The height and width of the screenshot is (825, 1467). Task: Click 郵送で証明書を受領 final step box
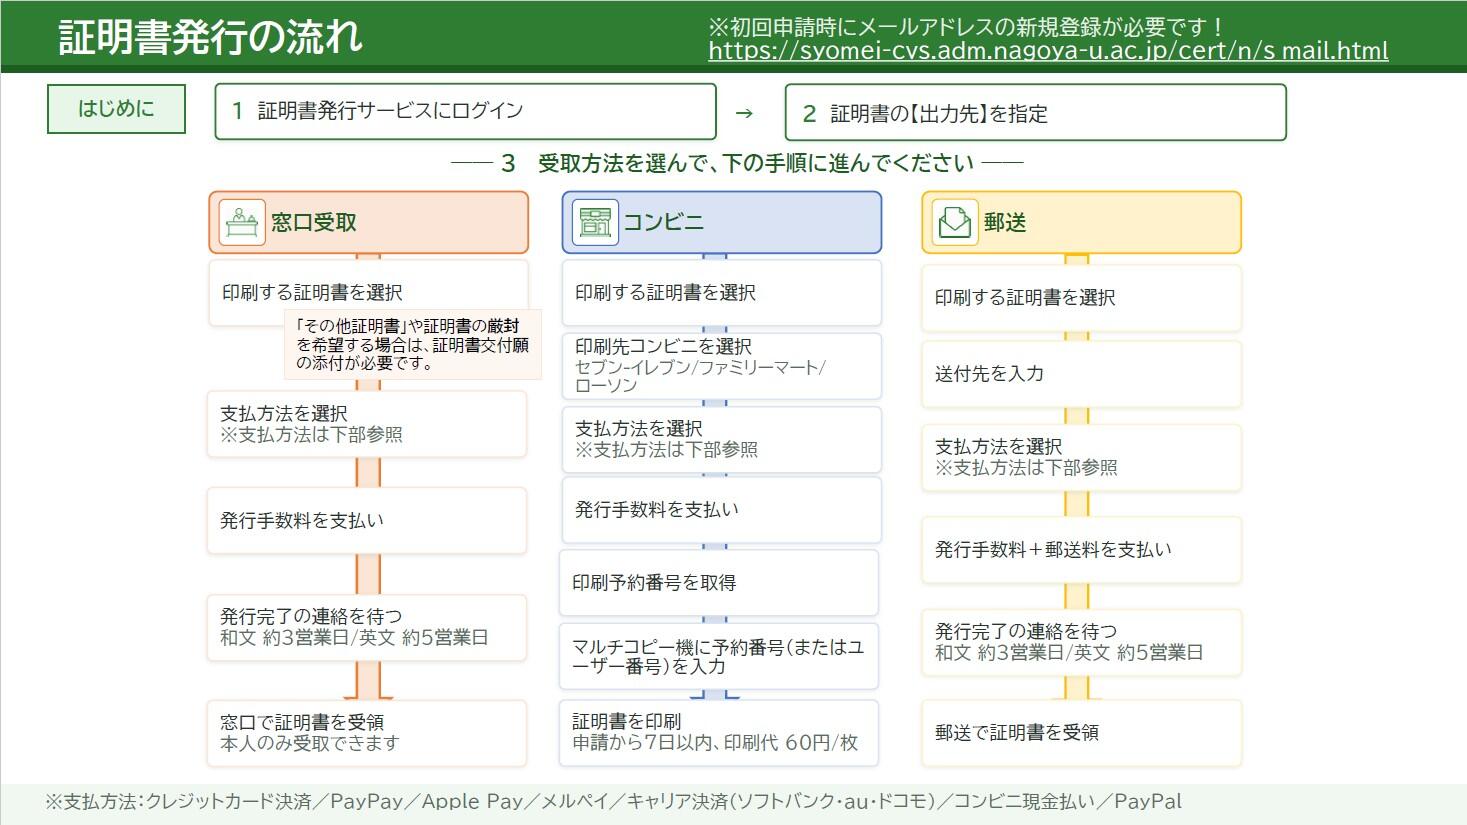(1081, 733)
